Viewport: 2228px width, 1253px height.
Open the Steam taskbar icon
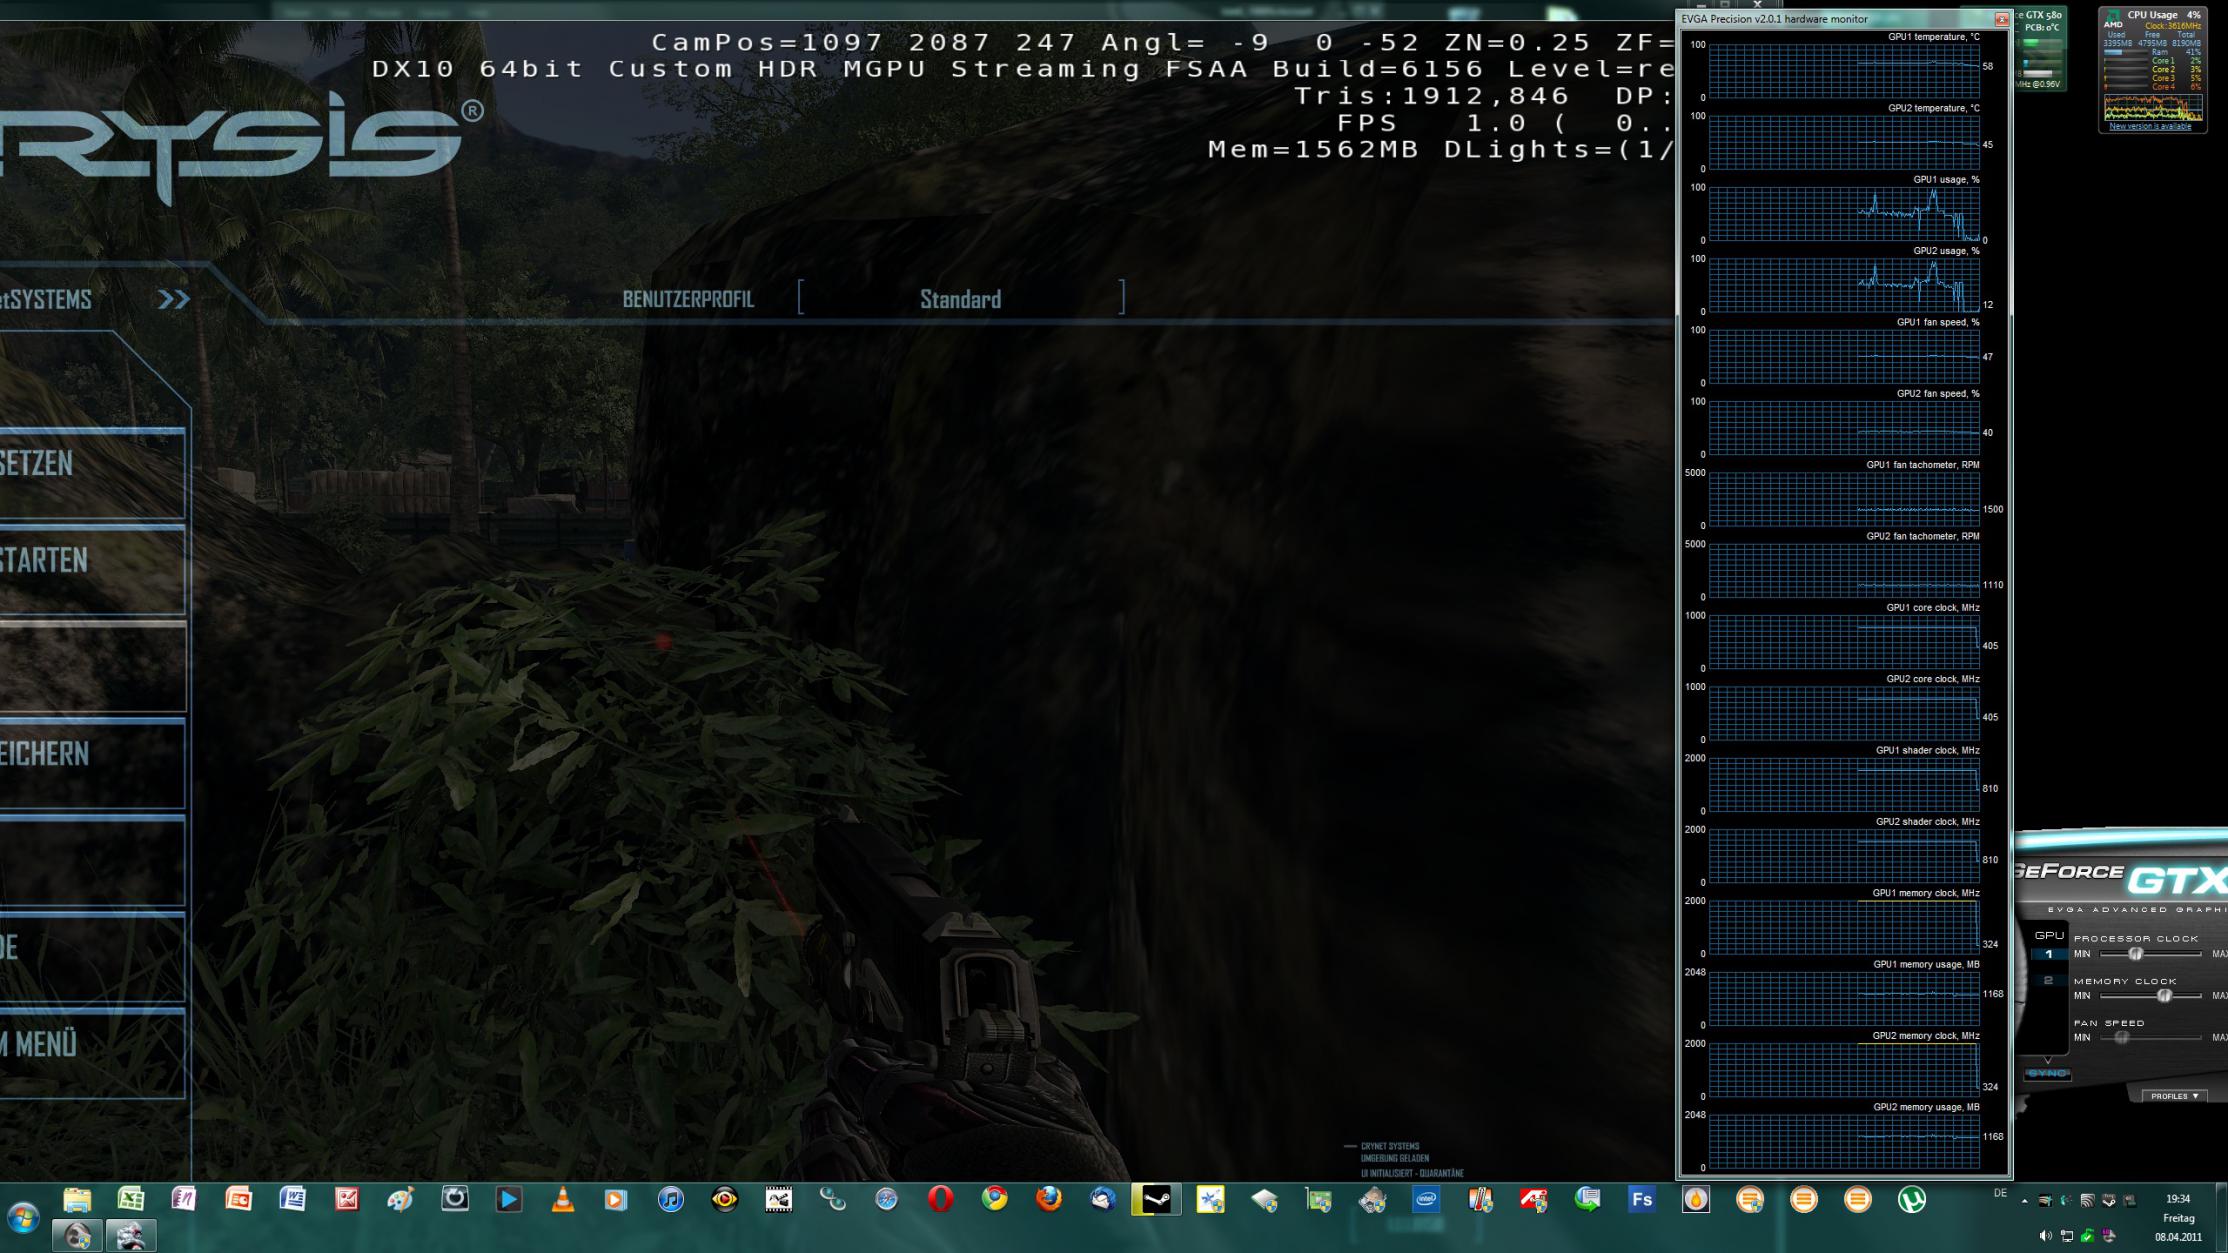tap(1155, 1199)
